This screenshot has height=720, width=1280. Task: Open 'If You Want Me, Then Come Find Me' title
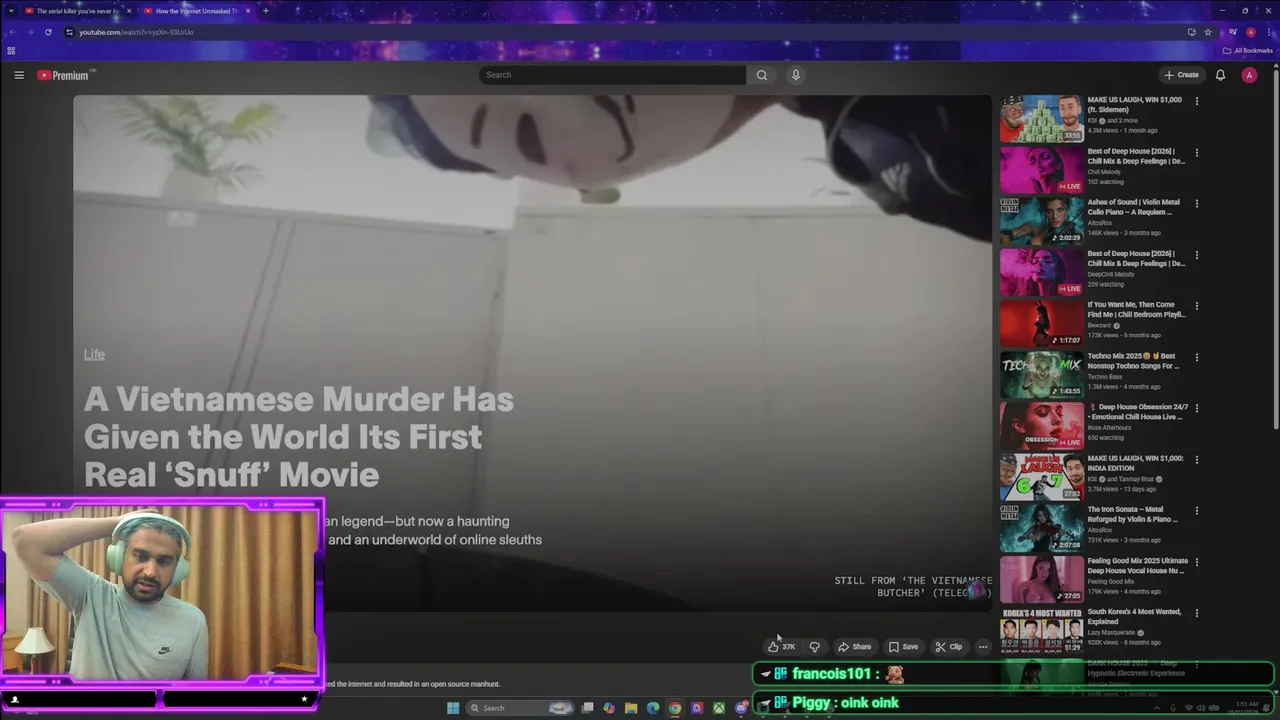click(x=1136, y=309)
